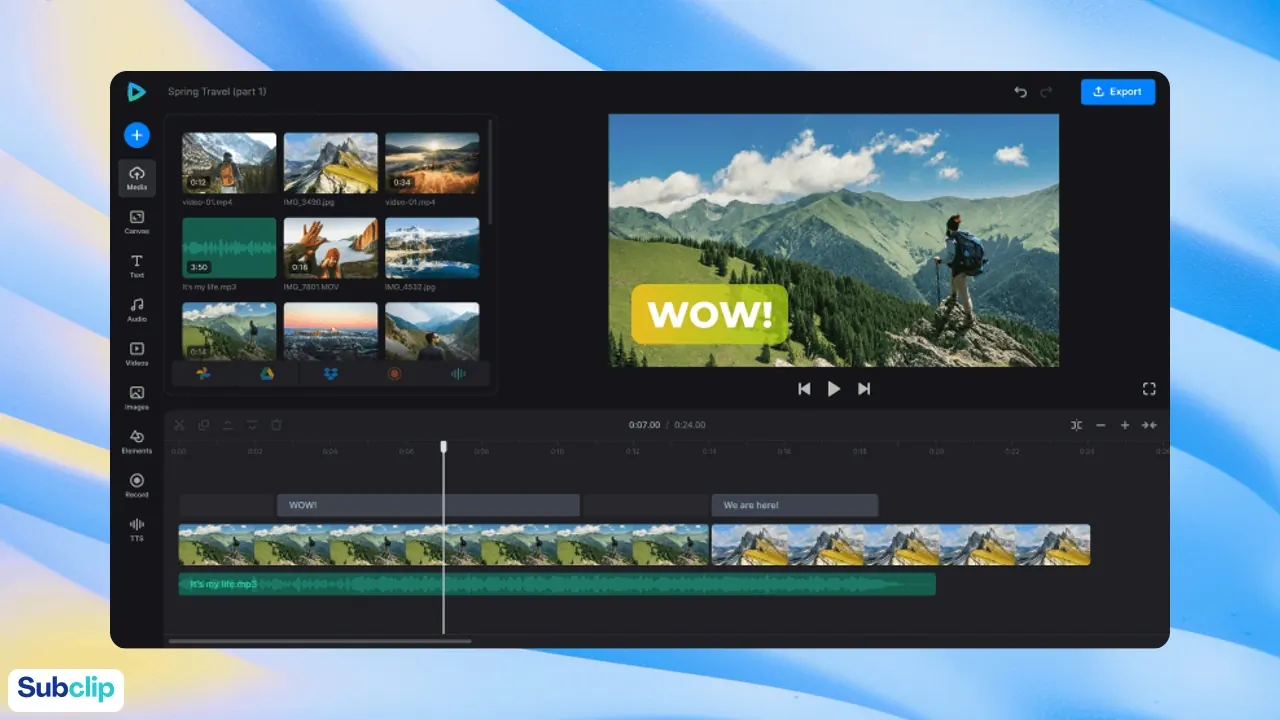Viewport: 1280px width, 720px height.
Task: Click the undo arrow
Action: click(x=1021, y=92)
